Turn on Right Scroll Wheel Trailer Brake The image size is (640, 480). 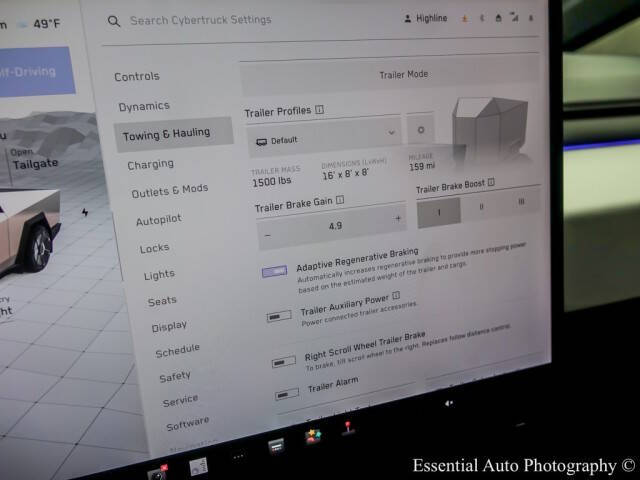284,361
